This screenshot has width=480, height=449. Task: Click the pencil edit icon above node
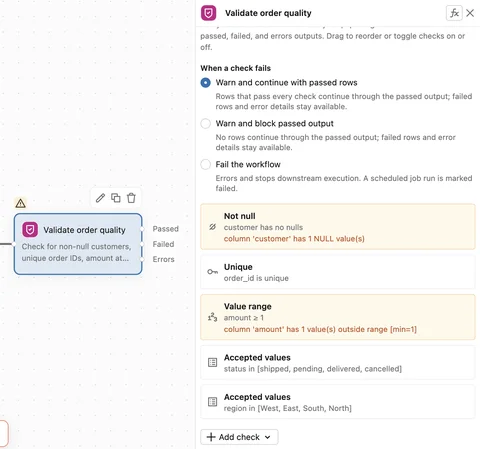click(x=100, y=198)
